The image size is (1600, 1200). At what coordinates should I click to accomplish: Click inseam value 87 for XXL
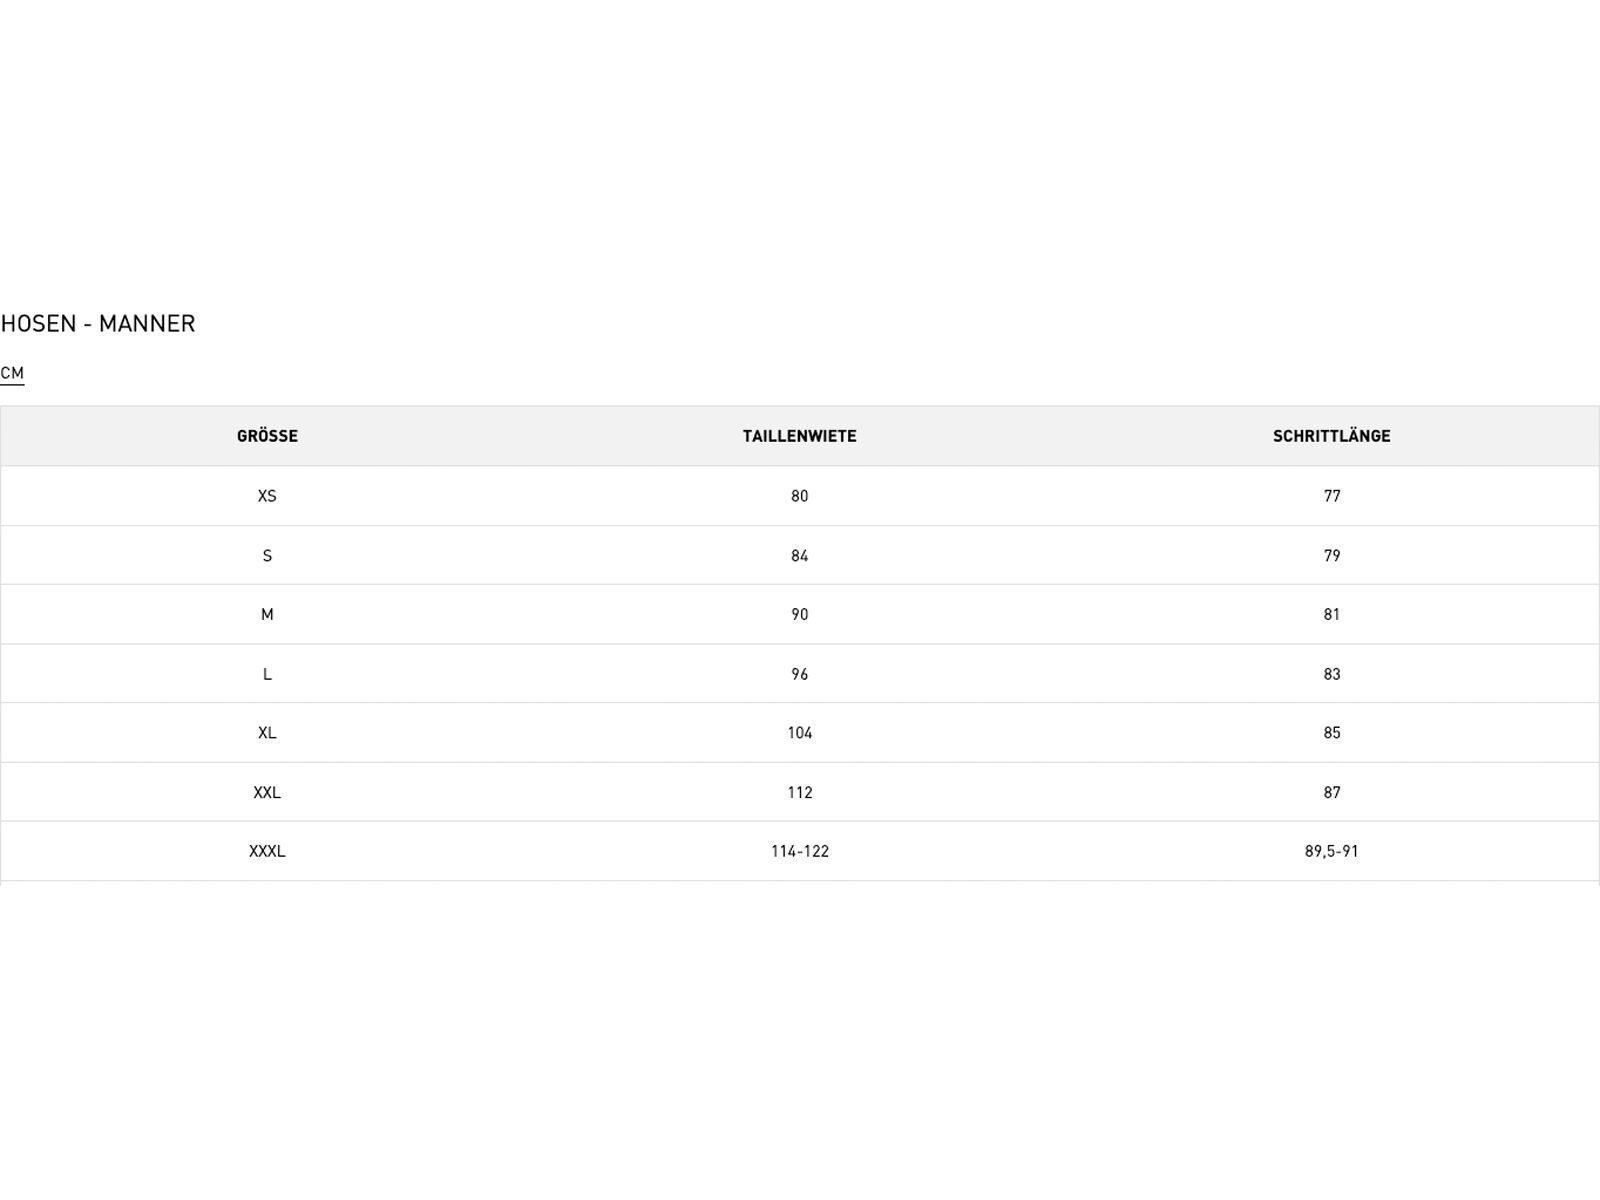coord(1331,792)
